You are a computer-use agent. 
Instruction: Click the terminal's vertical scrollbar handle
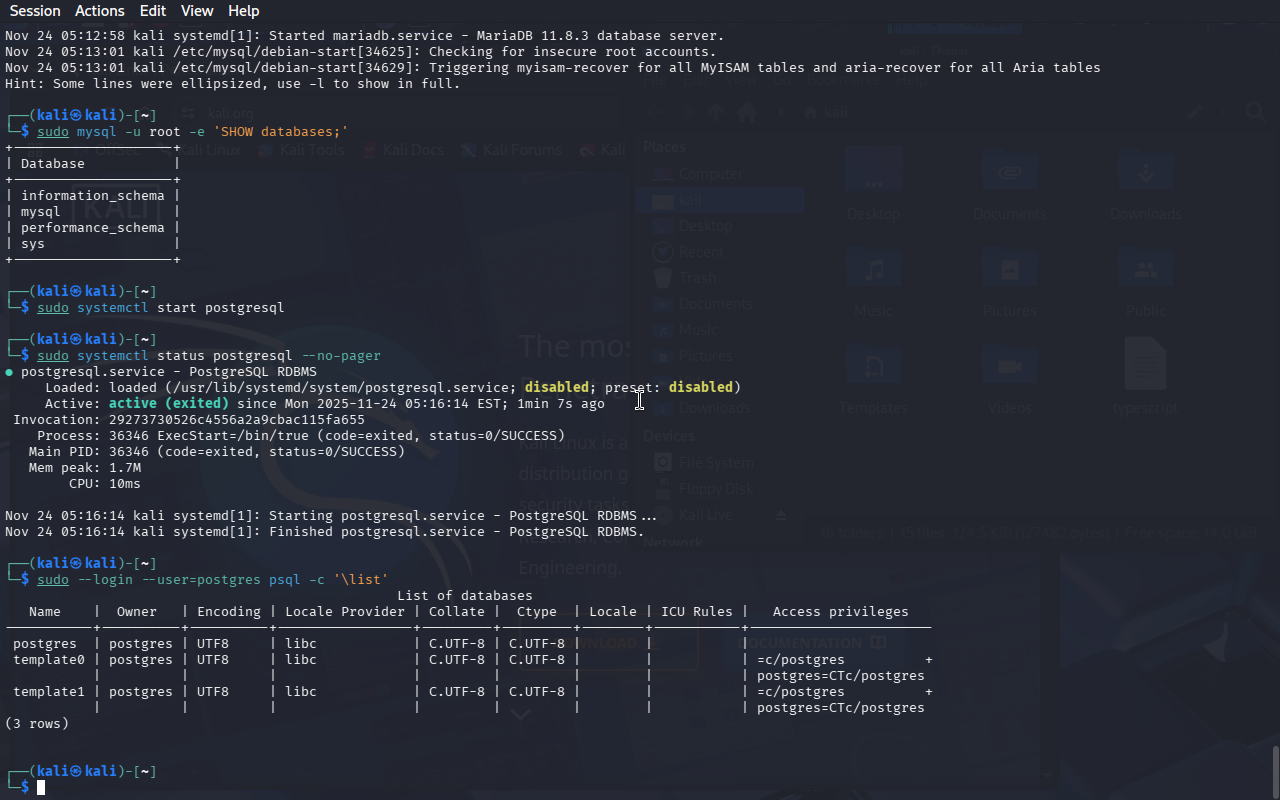tap(1274, 770)
